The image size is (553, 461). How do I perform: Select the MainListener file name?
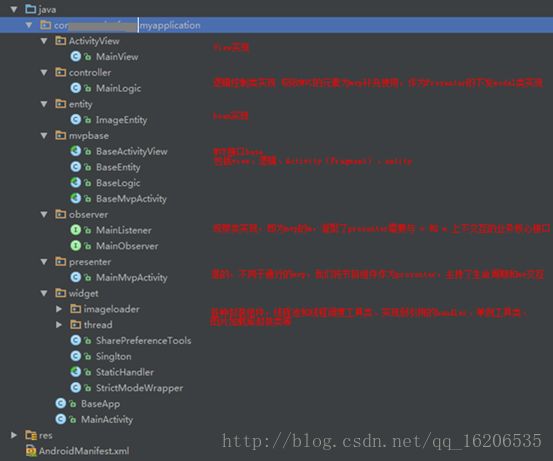click(124, 230)
